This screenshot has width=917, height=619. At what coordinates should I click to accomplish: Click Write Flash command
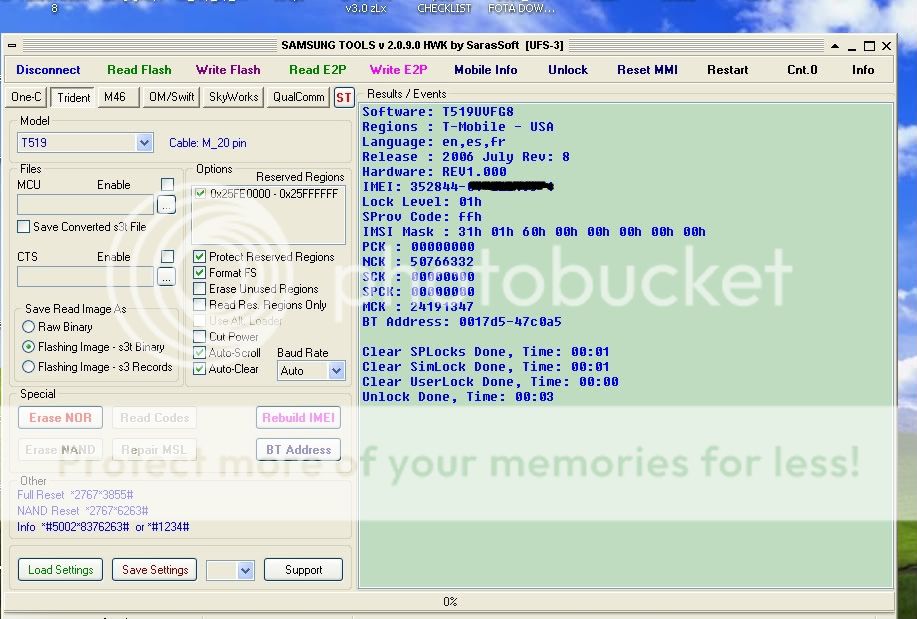pyautogui.click(x=228, y=70)
